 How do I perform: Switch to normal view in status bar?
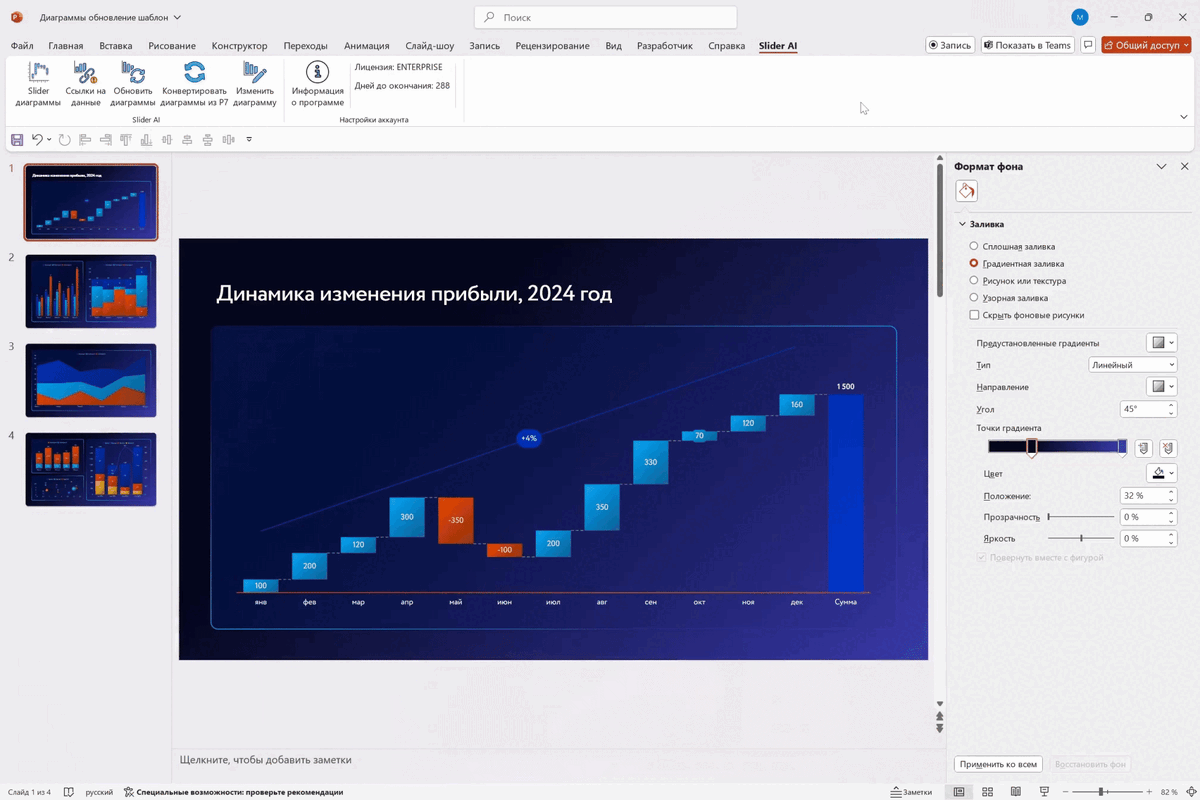point(959,792)
